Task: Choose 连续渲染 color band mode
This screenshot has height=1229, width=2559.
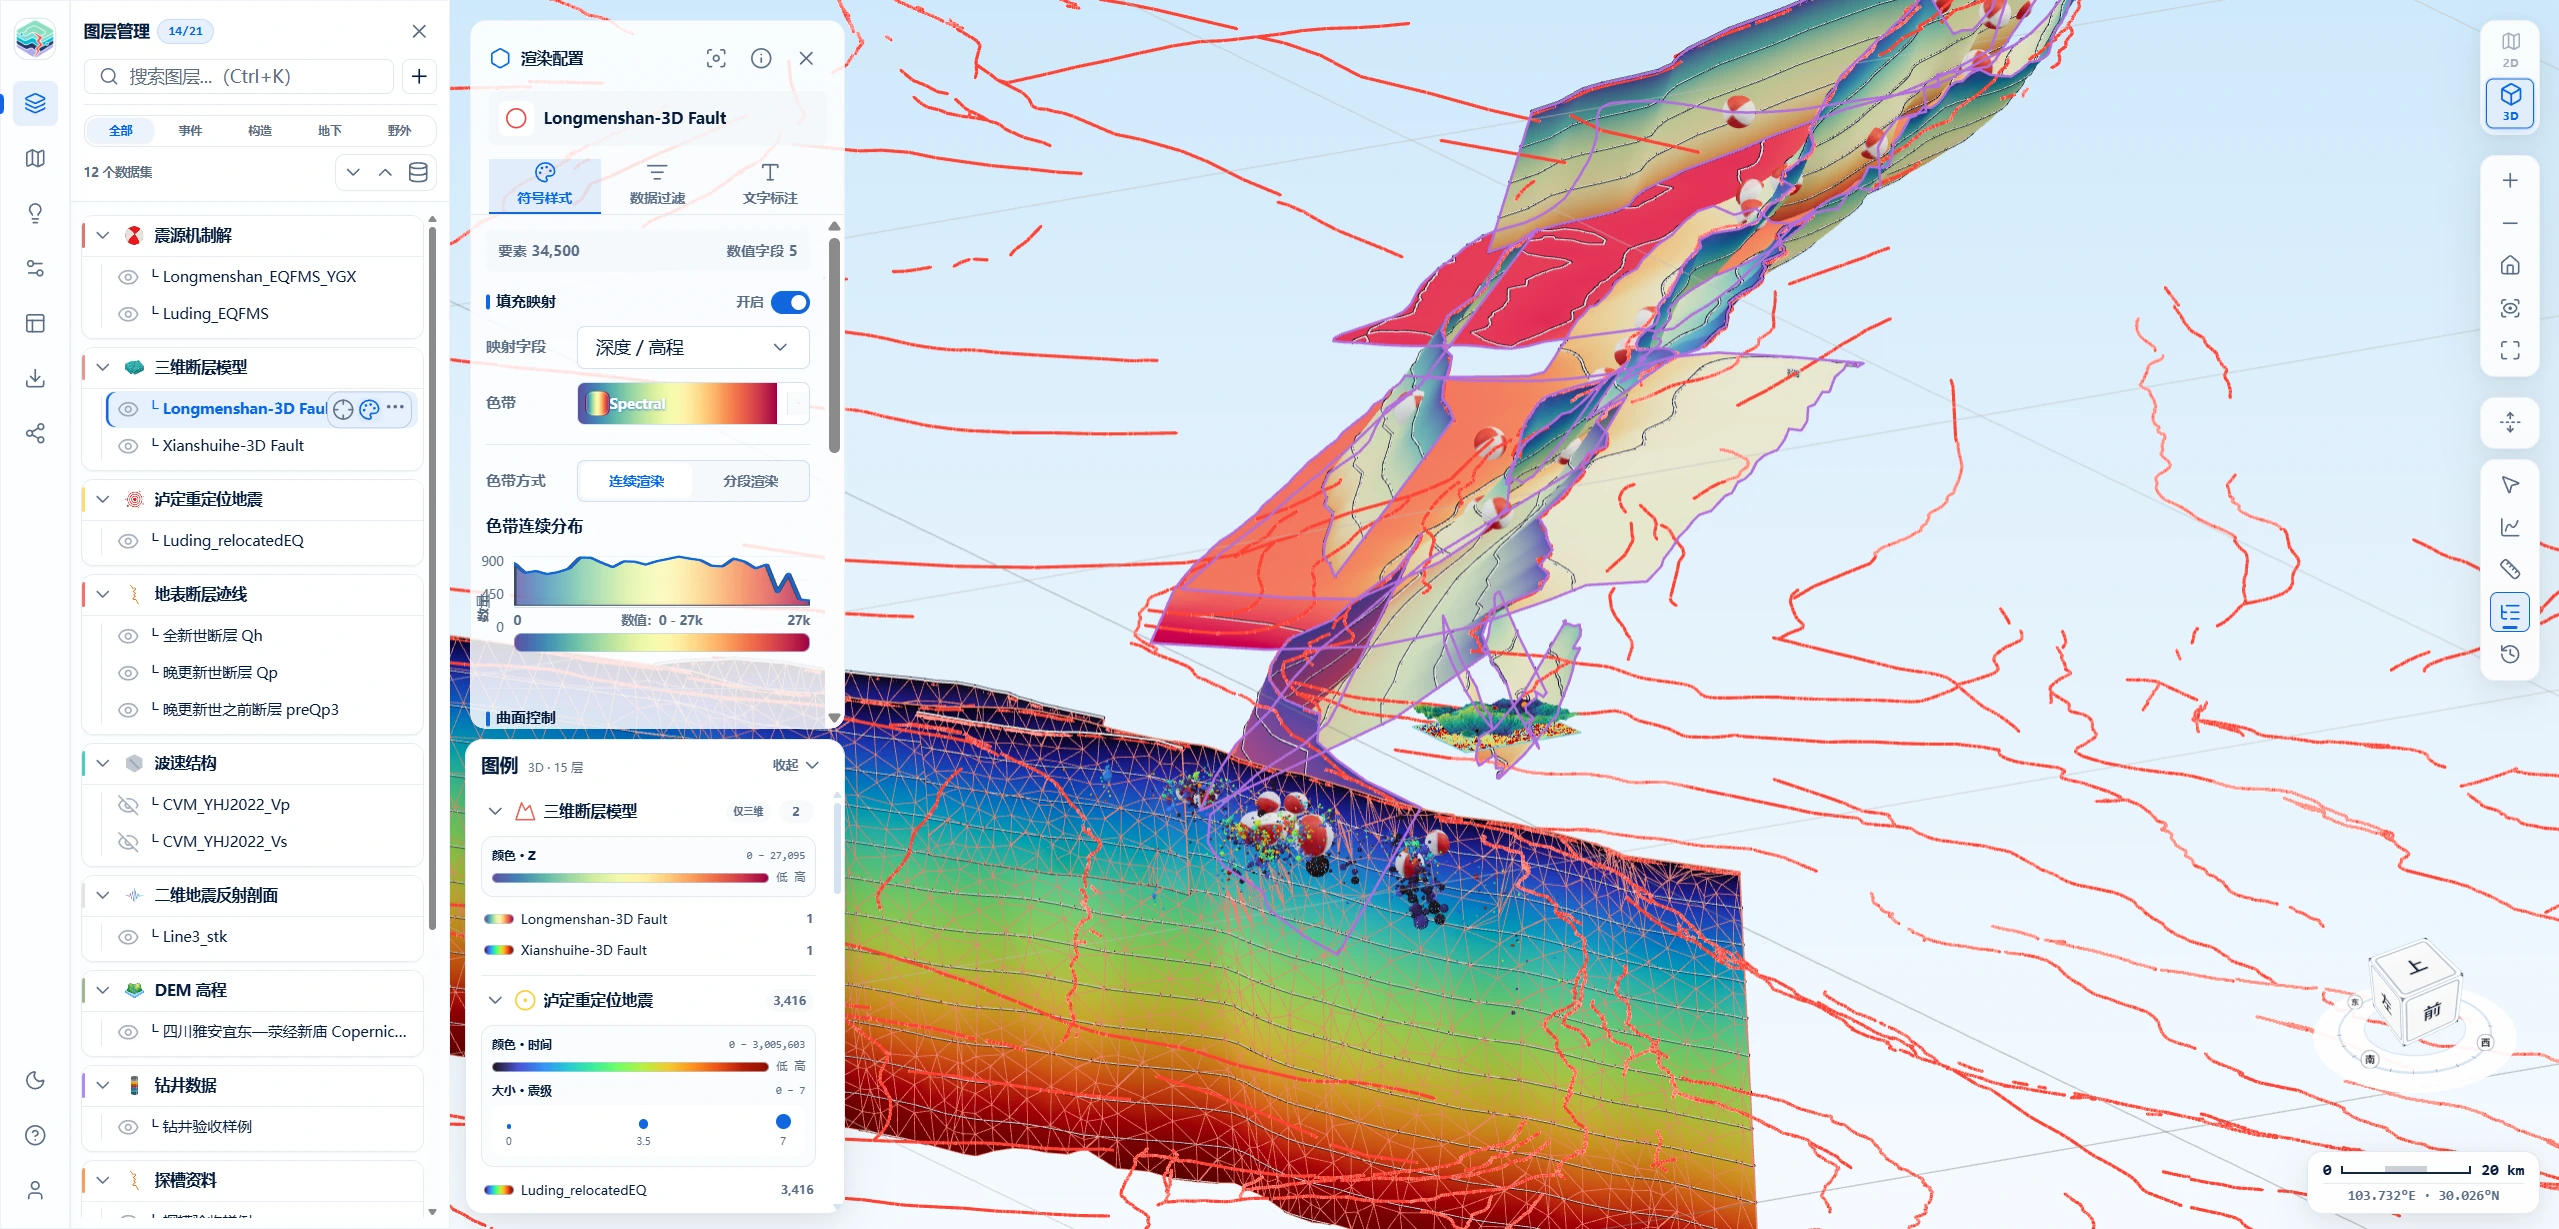Action: (x=636, y=481)
